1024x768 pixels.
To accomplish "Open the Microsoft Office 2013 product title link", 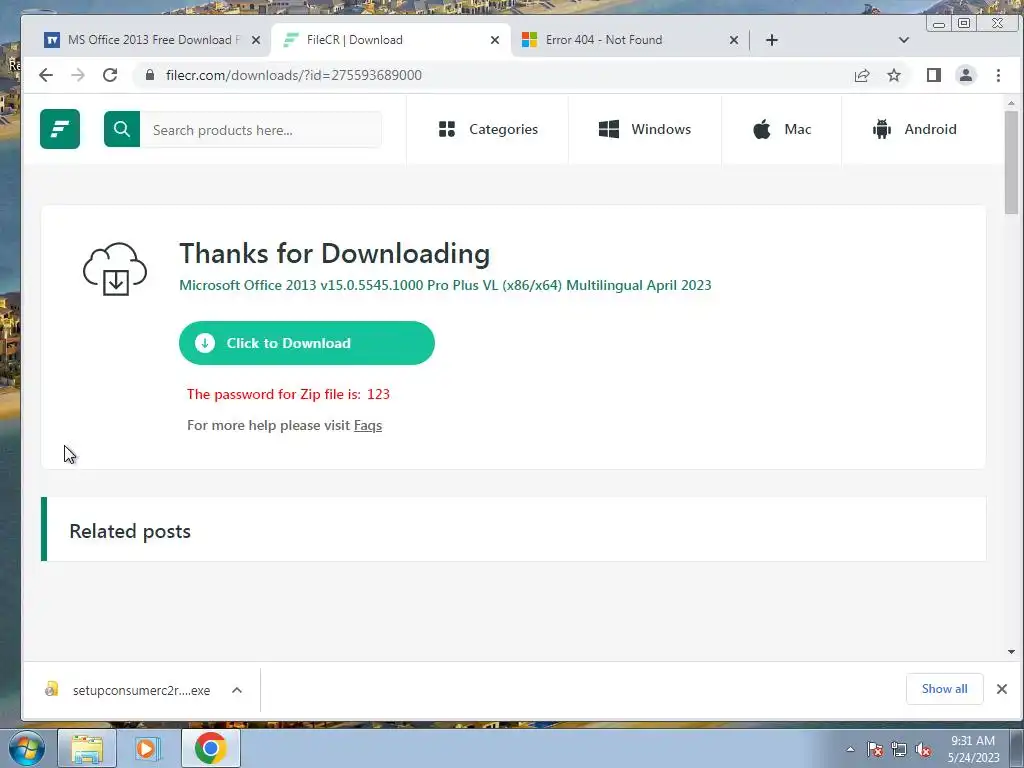I will (x=445, y=285).
